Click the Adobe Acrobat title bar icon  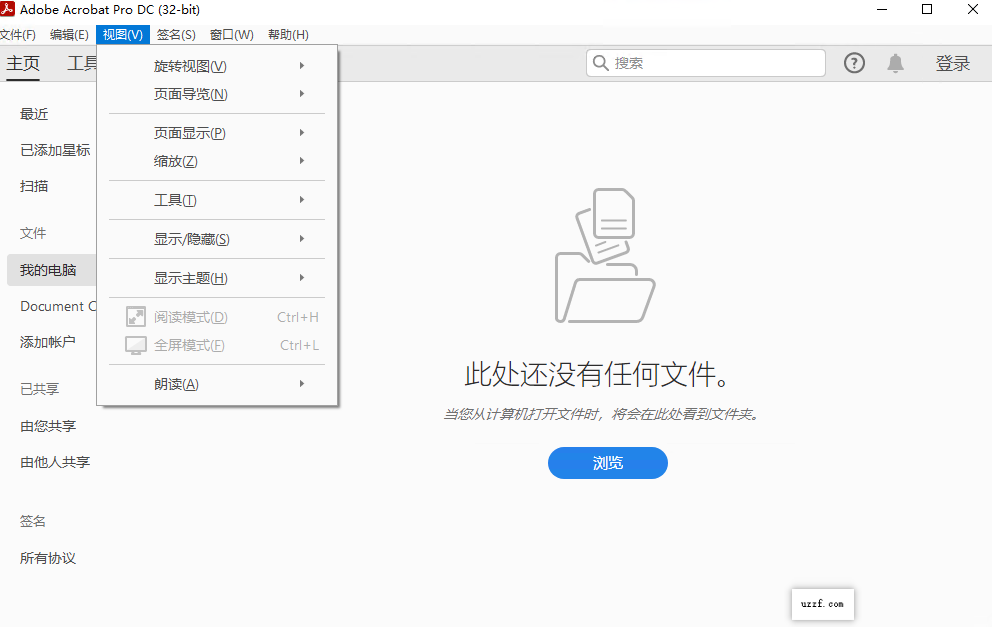[10, 9]
